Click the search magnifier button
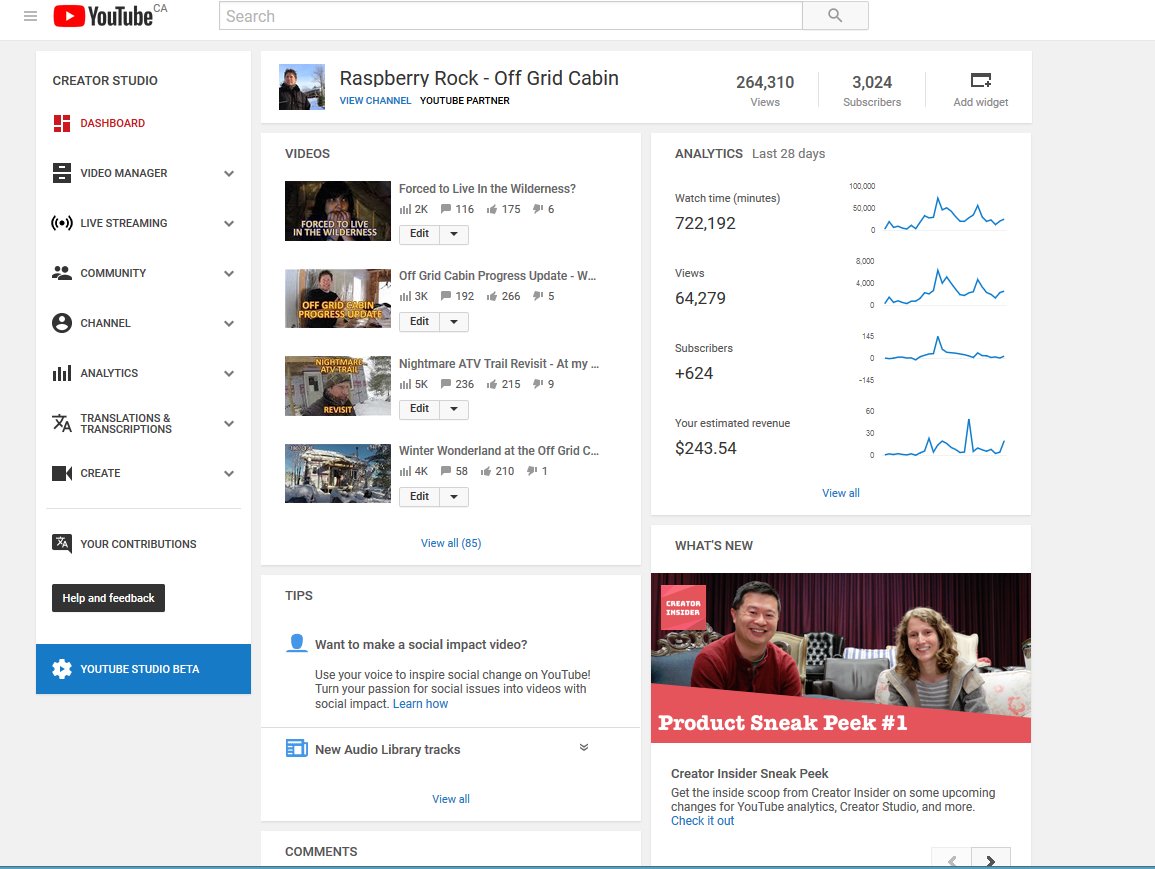Viewport: 1155px width, 869px height. 835,15
